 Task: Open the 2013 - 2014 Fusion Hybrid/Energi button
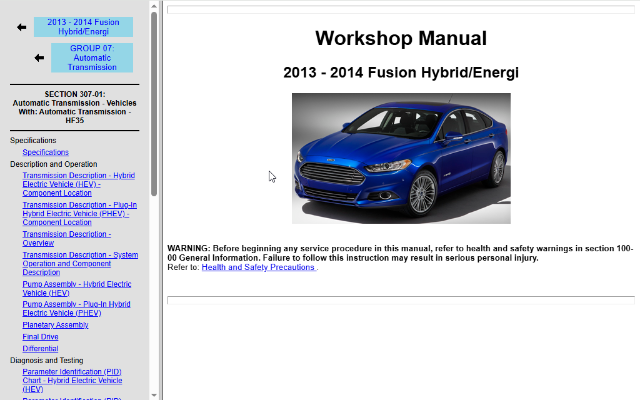(83, 27)
